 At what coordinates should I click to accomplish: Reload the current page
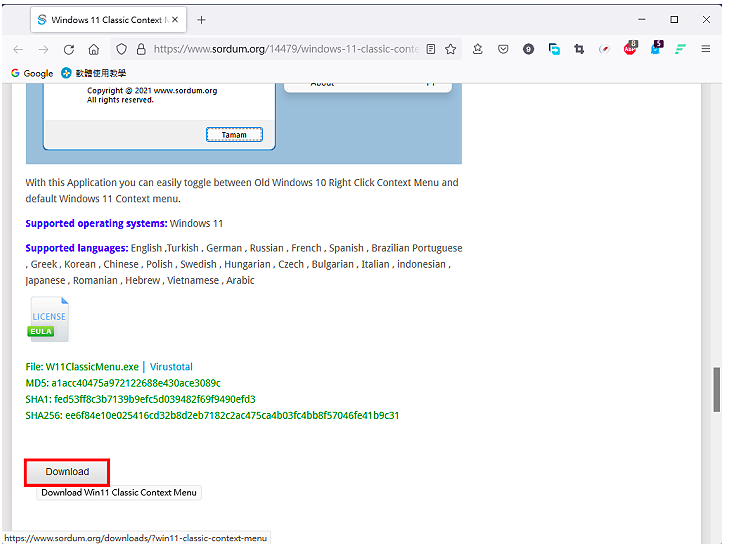pyautogui.click(x=69, y=49)
